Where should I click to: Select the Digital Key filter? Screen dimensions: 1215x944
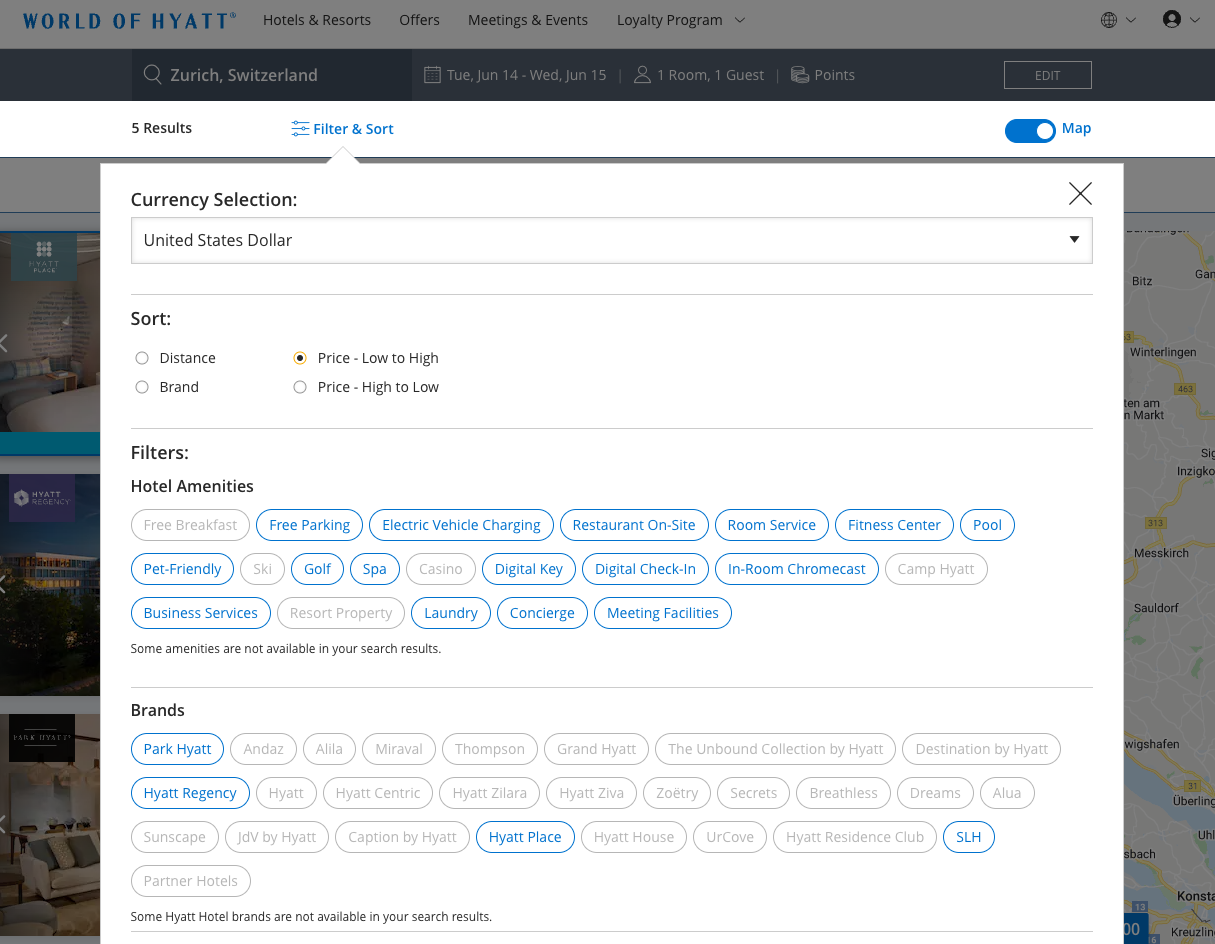coord(529,569)
